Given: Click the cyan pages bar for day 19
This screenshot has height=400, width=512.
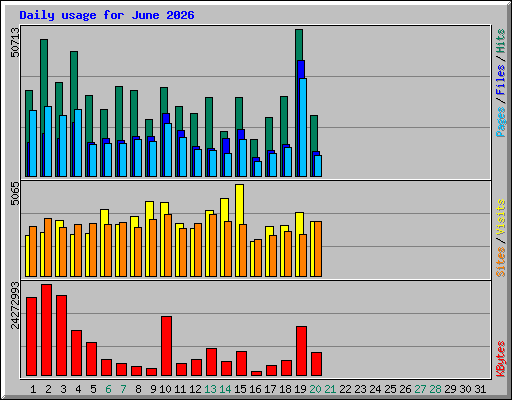Looking at the screenshot, I should tap(303, 127).
